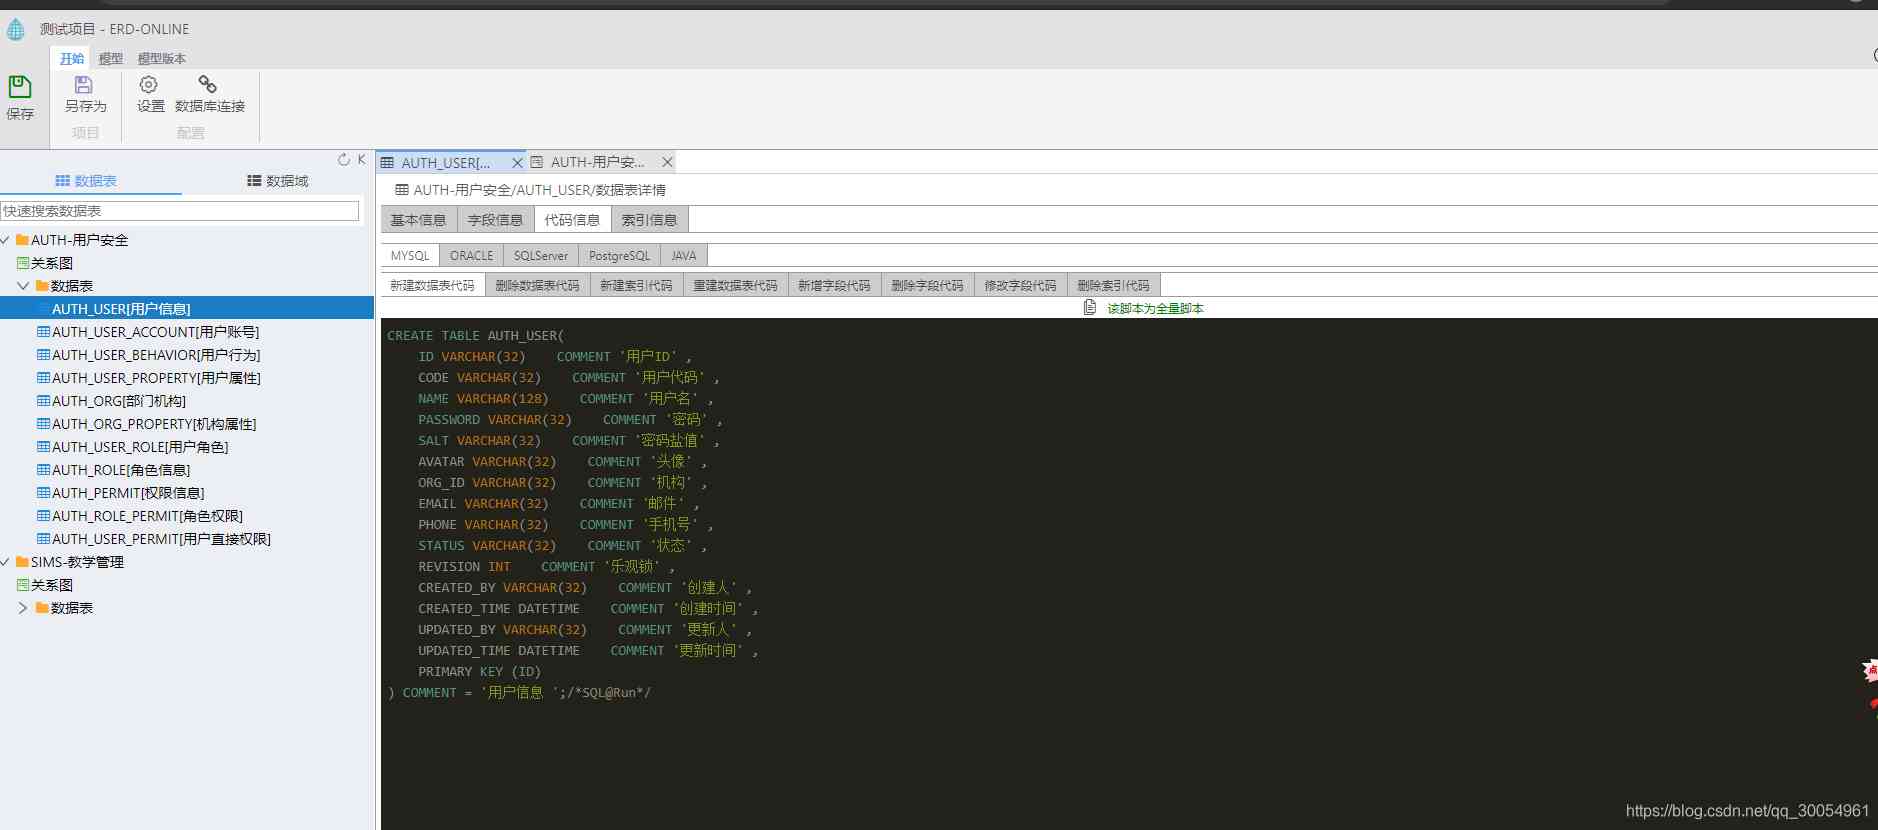Select the JAVA code tab
The height and width of the screenshot is (830, 1878).
tap(684, 256)
